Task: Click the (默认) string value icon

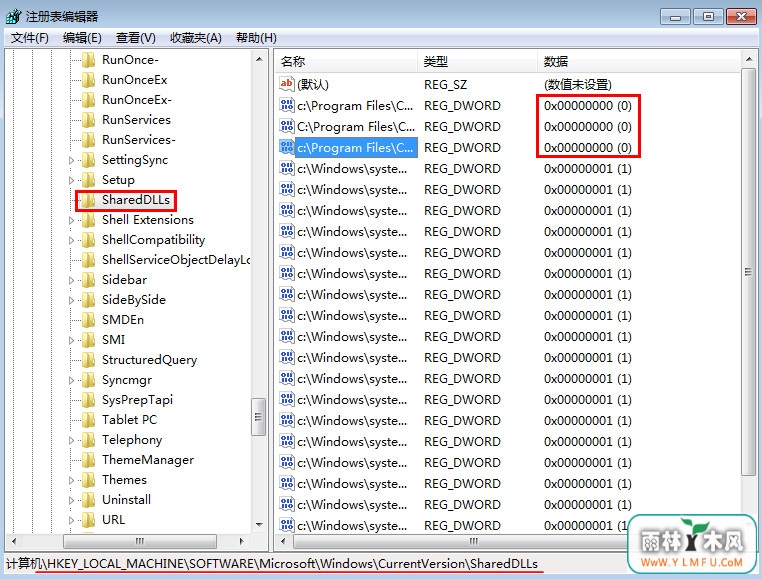Action: [x=287, y=84]
